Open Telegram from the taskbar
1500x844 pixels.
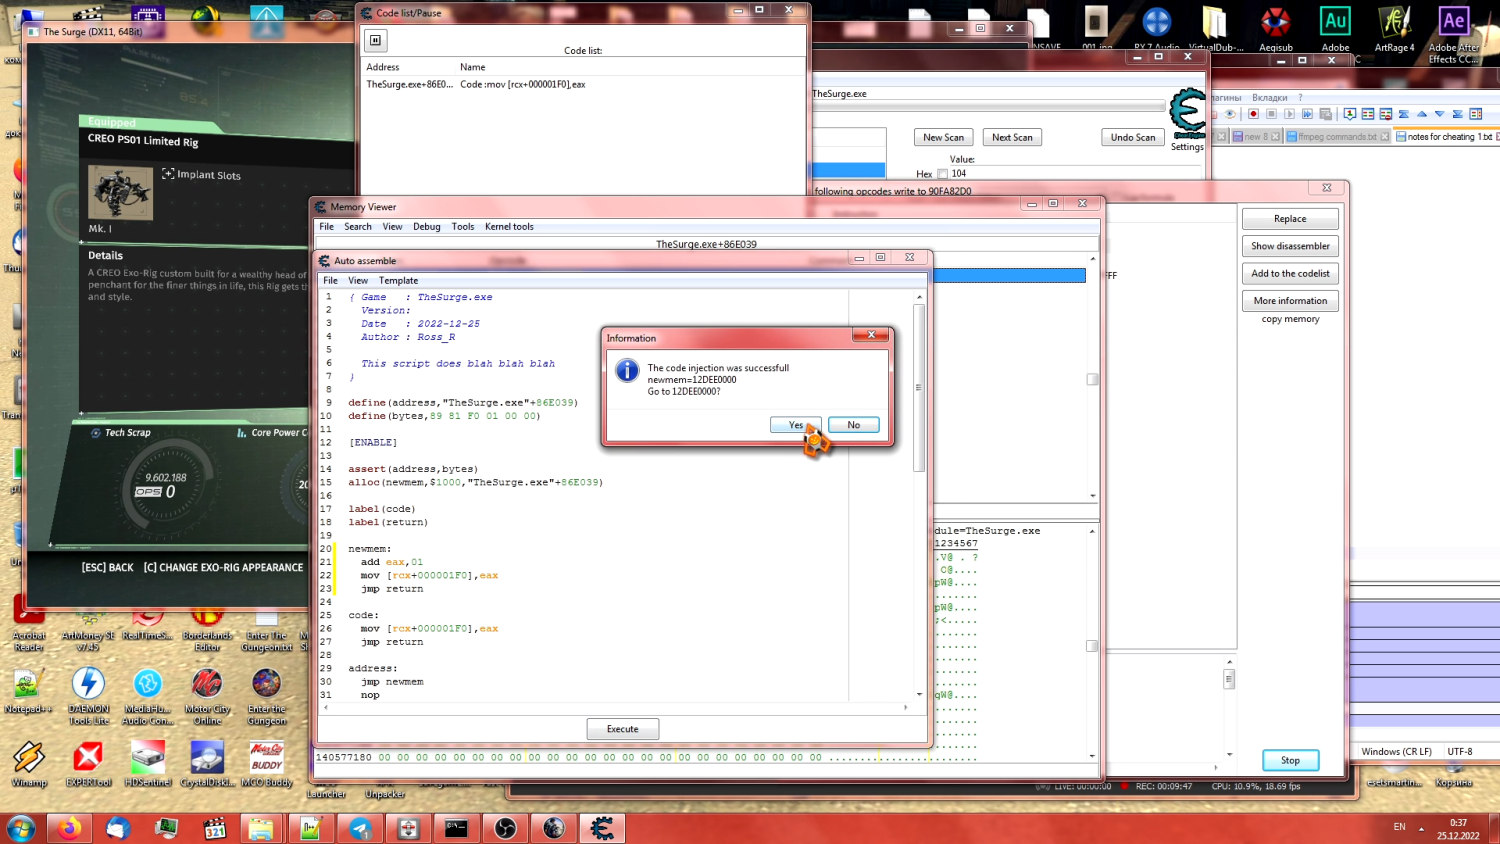pos(360,828)
